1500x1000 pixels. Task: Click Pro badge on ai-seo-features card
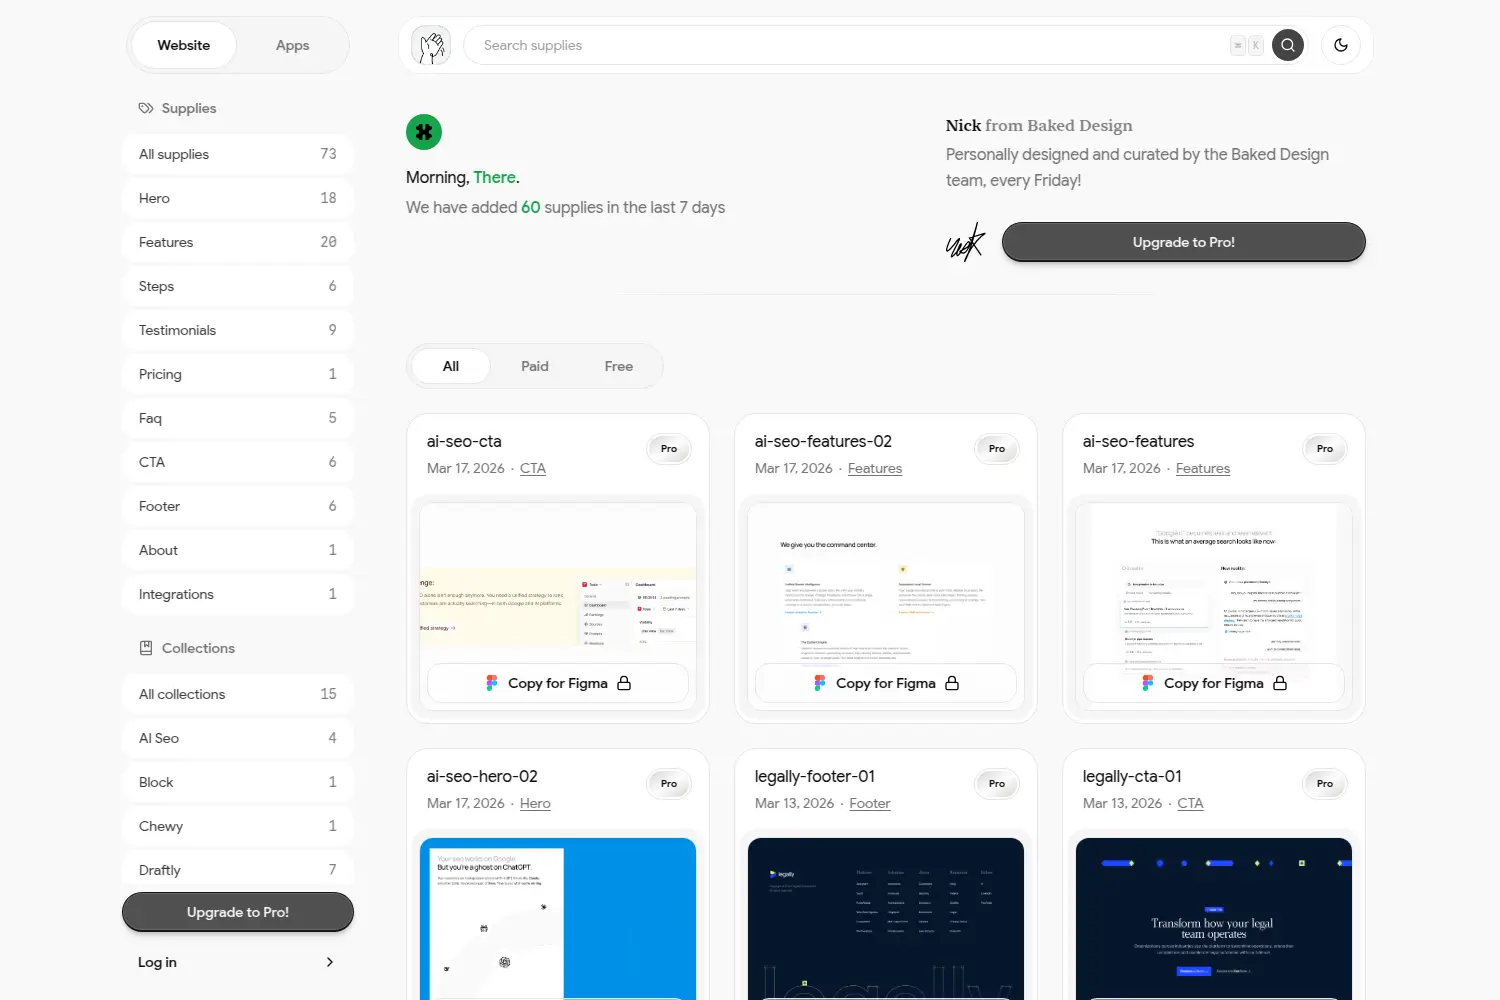click(x=1325, y=449)
